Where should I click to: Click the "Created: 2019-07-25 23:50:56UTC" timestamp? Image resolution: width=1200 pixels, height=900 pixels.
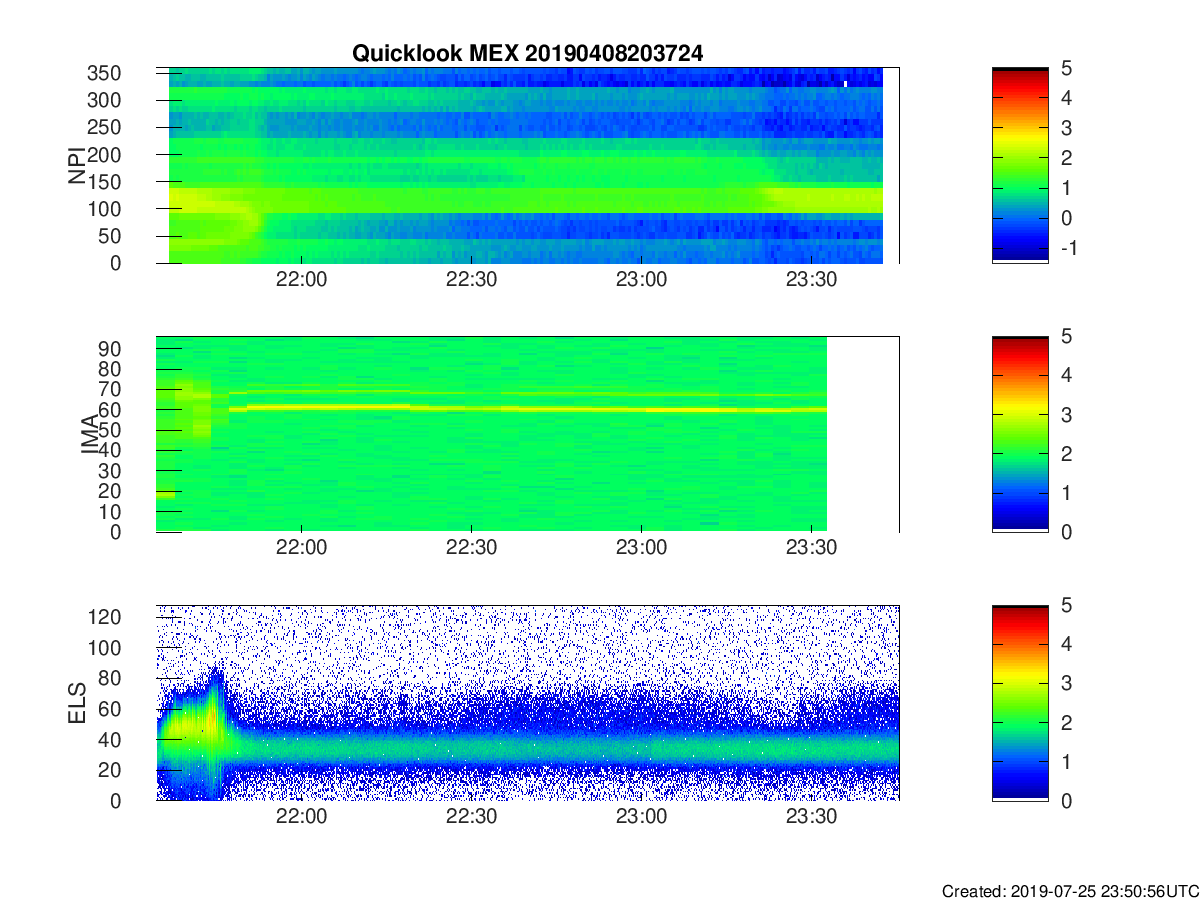pyautogui.click(x=1069, y=891)
